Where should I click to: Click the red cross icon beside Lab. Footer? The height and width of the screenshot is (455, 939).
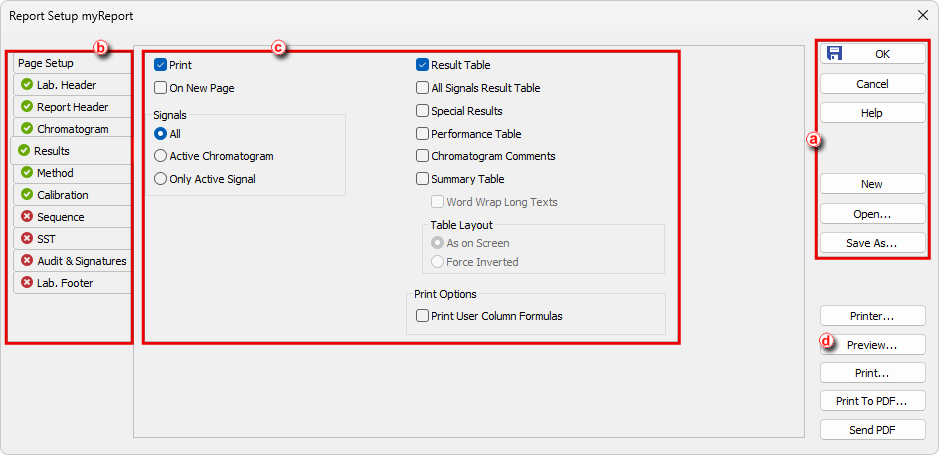[26, 283]
